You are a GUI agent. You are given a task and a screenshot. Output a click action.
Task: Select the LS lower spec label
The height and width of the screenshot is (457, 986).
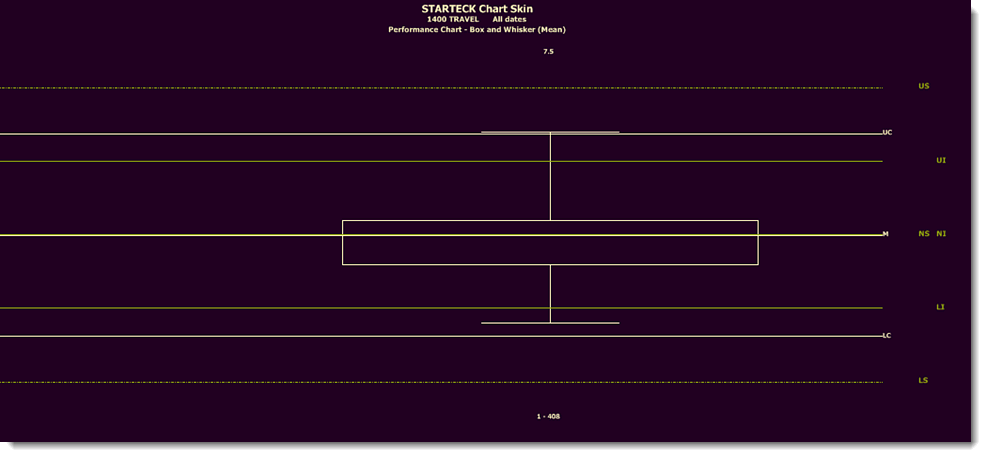click(923, 381)
